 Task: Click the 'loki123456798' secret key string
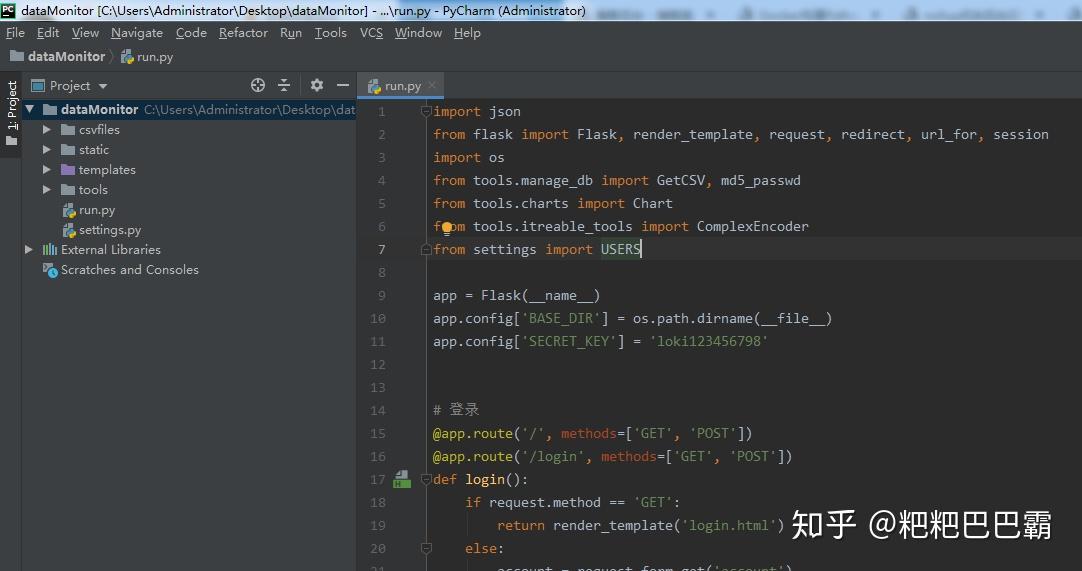coord(709,341)
